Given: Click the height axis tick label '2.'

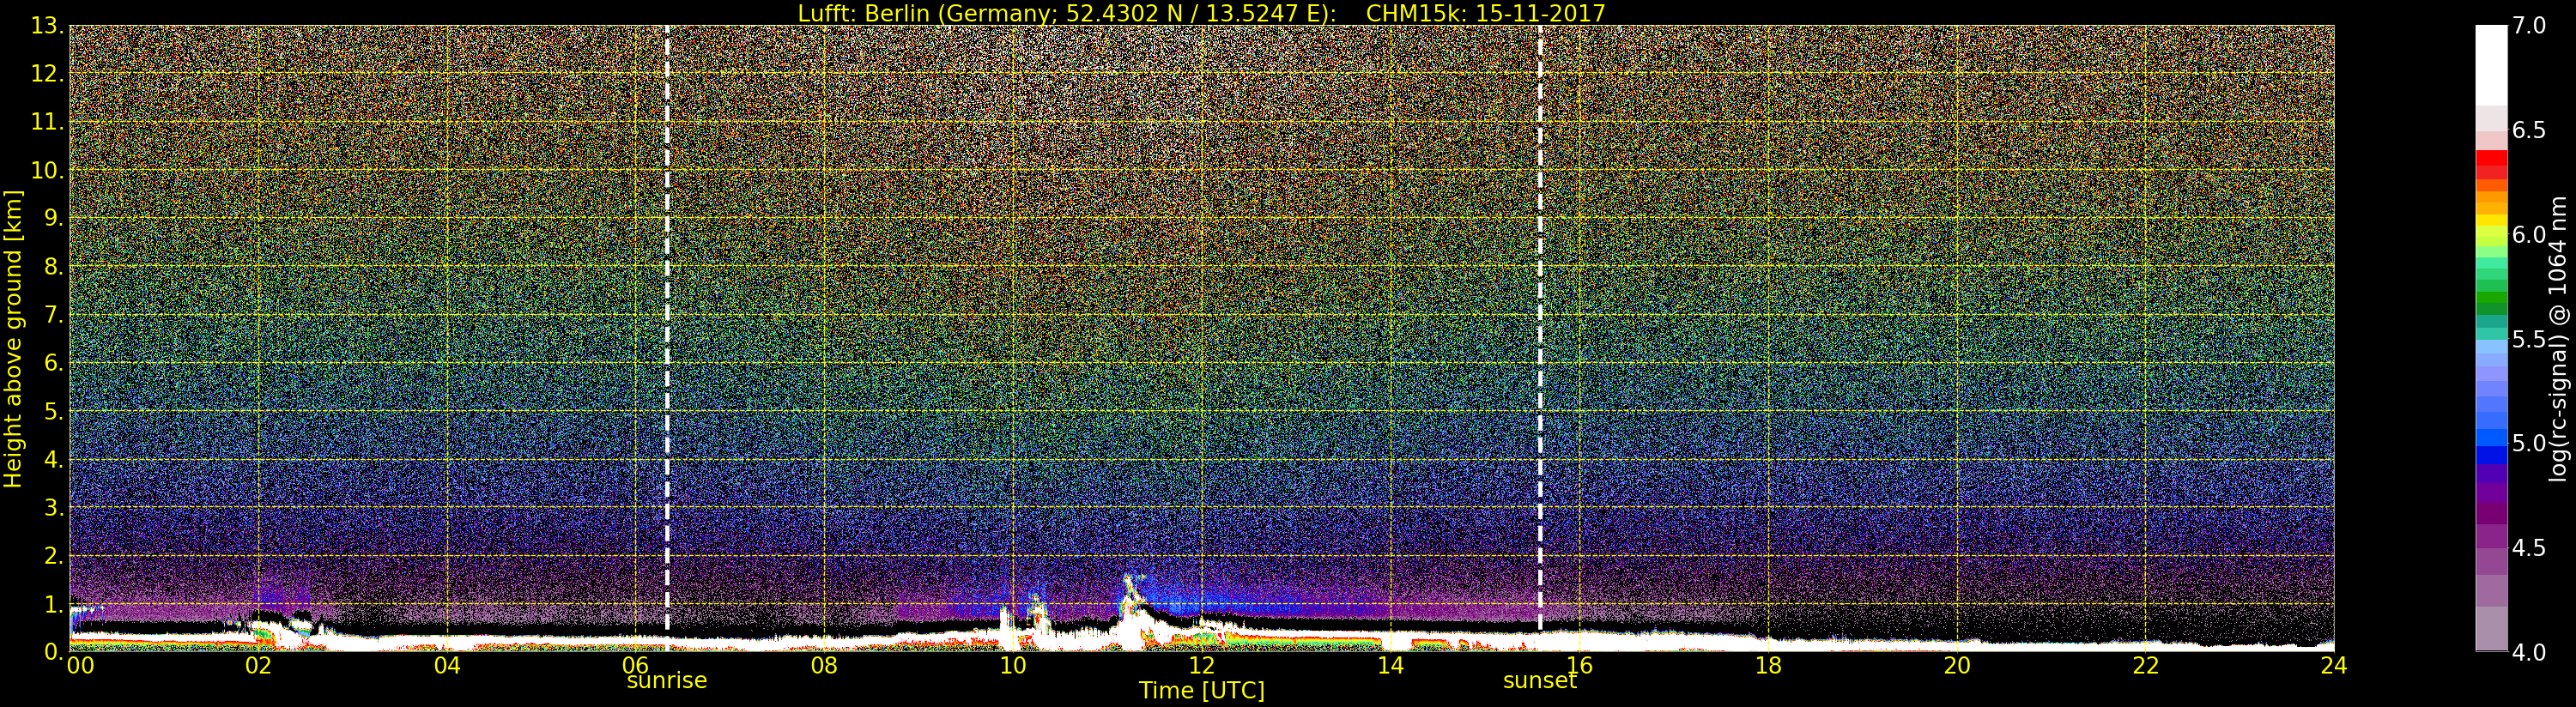Looking at the screenshot, I should click(54, 555).
